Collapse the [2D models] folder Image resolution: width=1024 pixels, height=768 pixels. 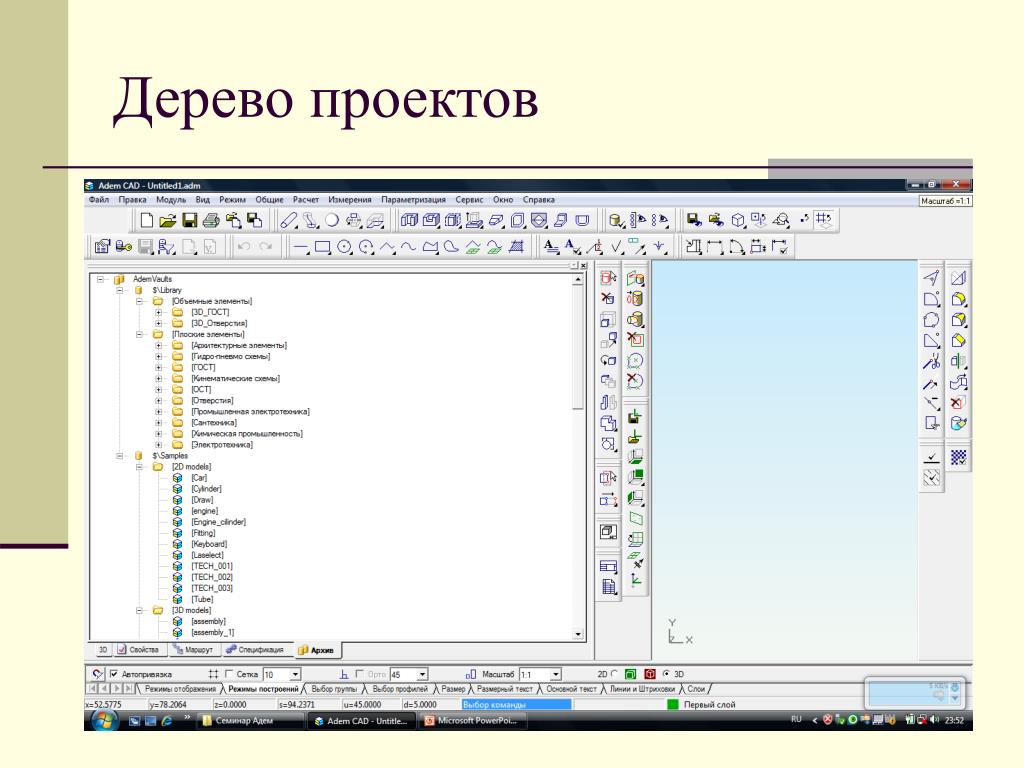coord(139,467)
